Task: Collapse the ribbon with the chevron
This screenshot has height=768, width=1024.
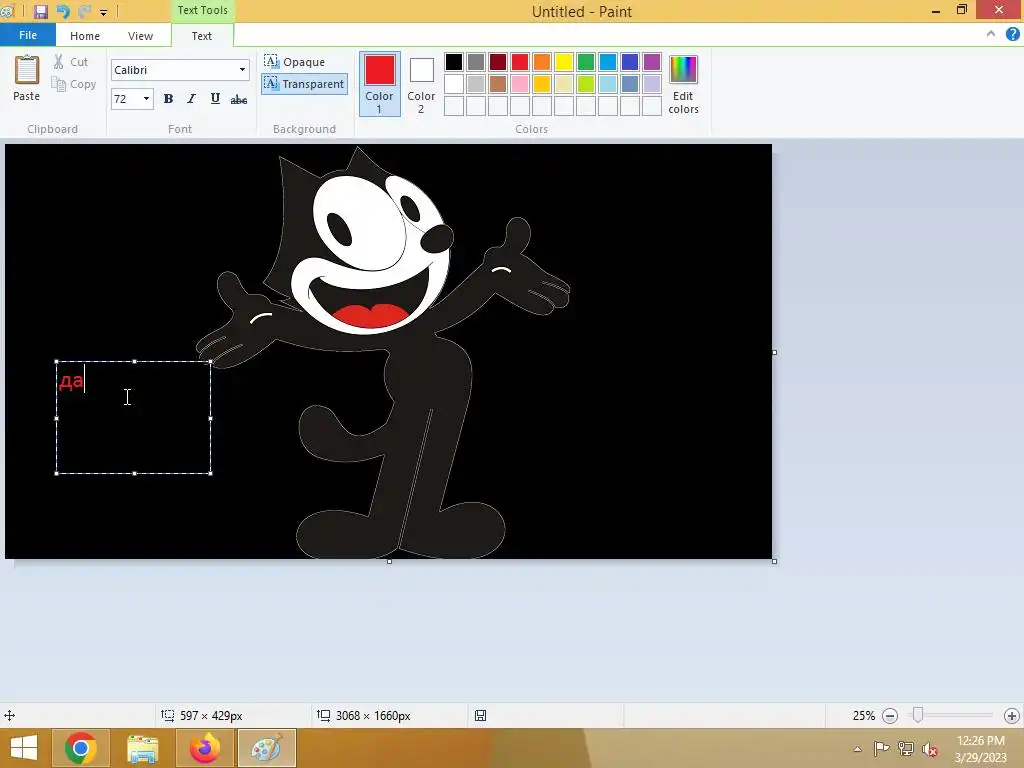Action: click(991, 34)
